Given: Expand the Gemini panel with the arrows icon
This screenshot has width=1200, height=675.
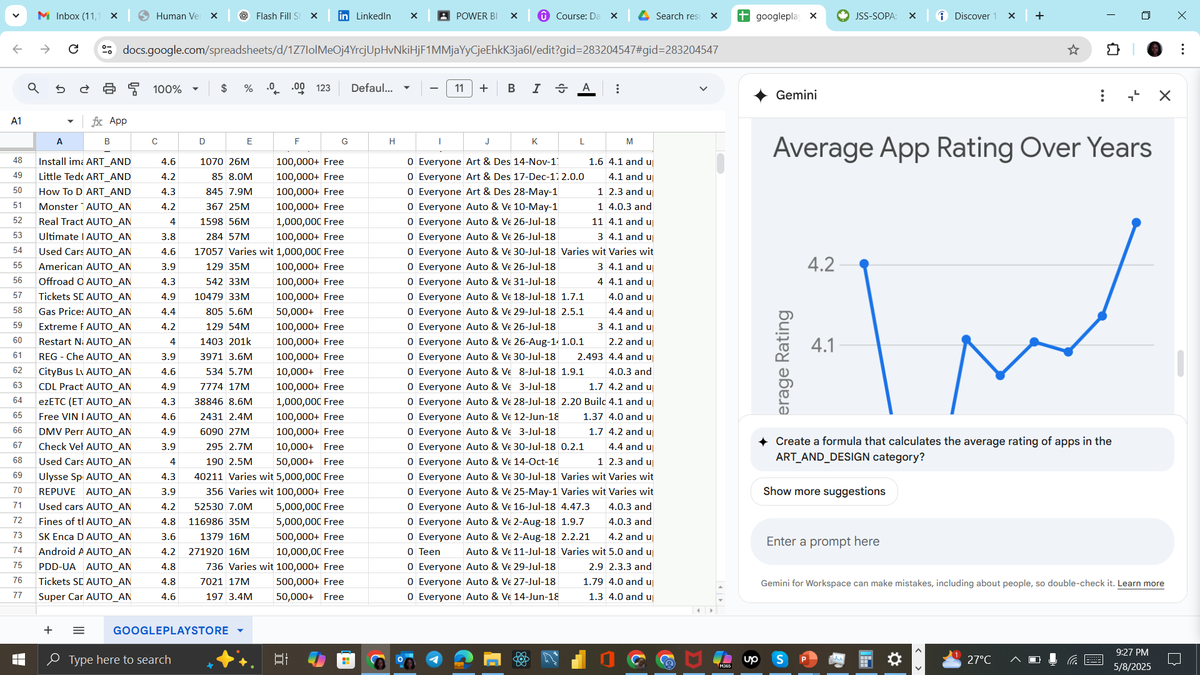Looking at the screenshot, I should 1135,95.
